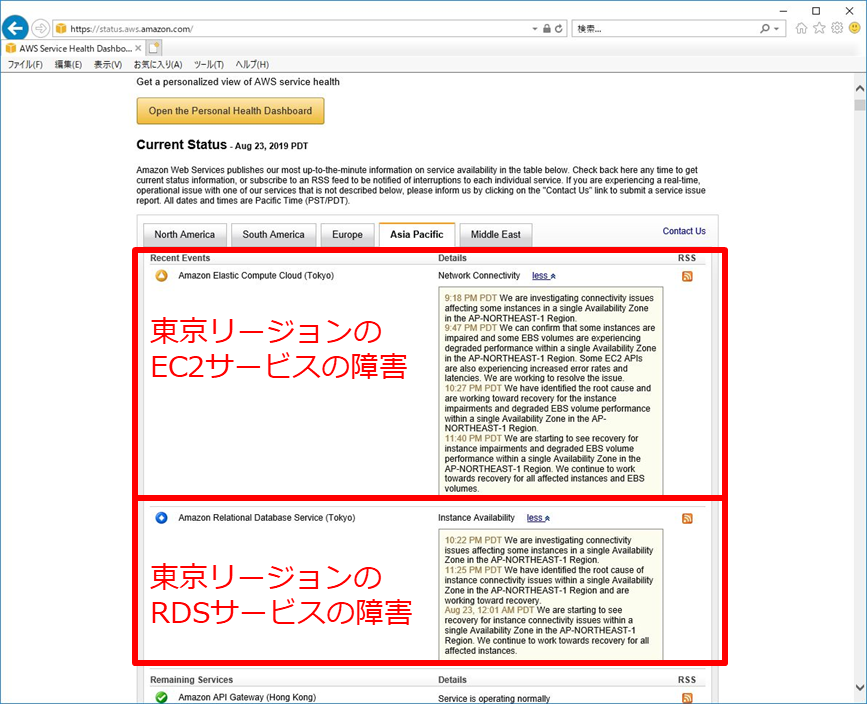This screenshot has height=704, width=867.
Task: Click the blue info icon for RDS Tokyo
Action: click(161, 518)
